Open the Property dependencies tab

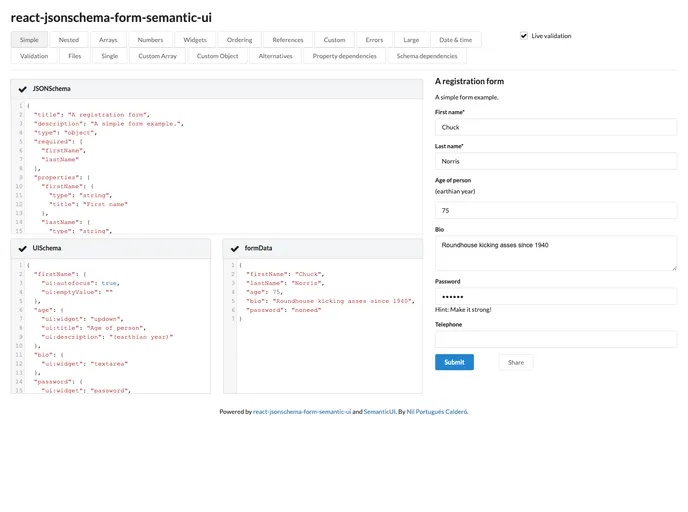[344, 56]
